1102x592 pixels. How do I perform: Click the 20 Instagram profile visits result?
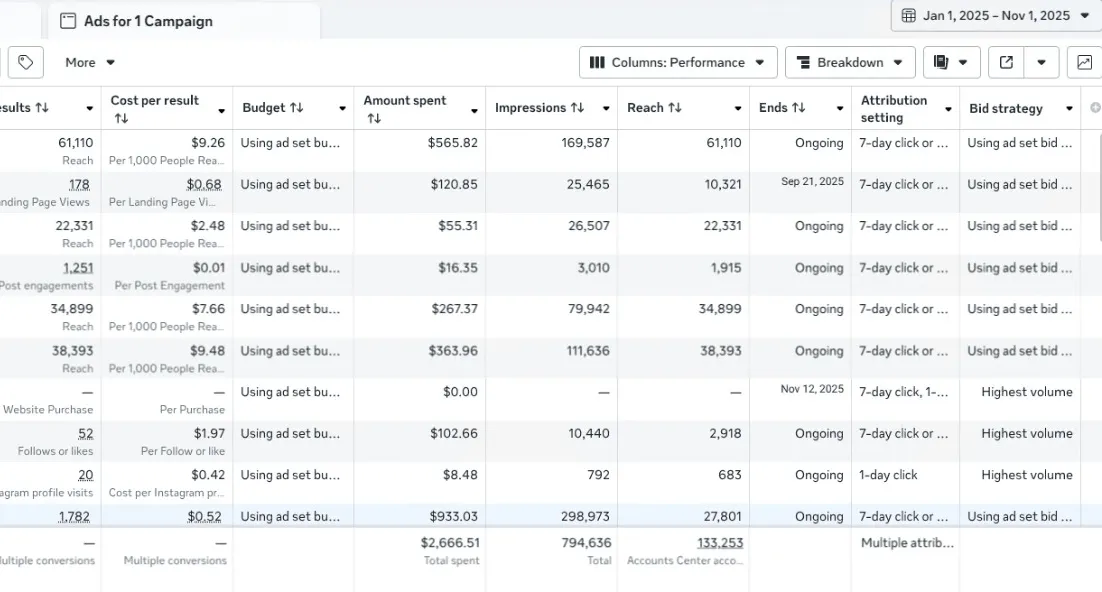click(86, 475)
